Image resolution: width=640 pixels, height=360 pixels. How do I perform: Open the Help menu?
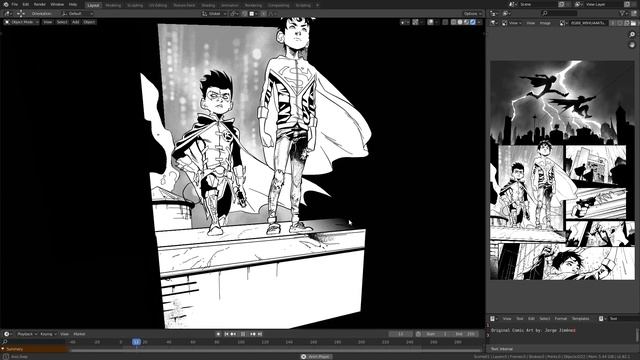[73, 4]
